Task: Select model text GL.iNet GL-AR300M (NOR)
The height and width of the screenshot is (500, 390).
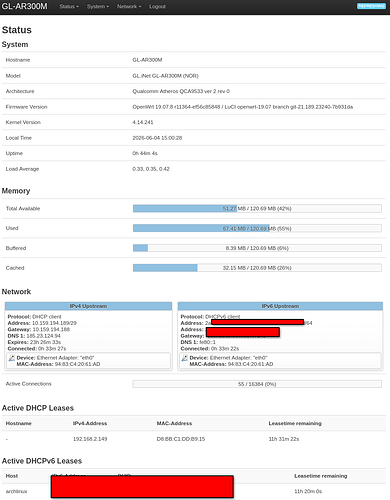Action: [165, 76]
